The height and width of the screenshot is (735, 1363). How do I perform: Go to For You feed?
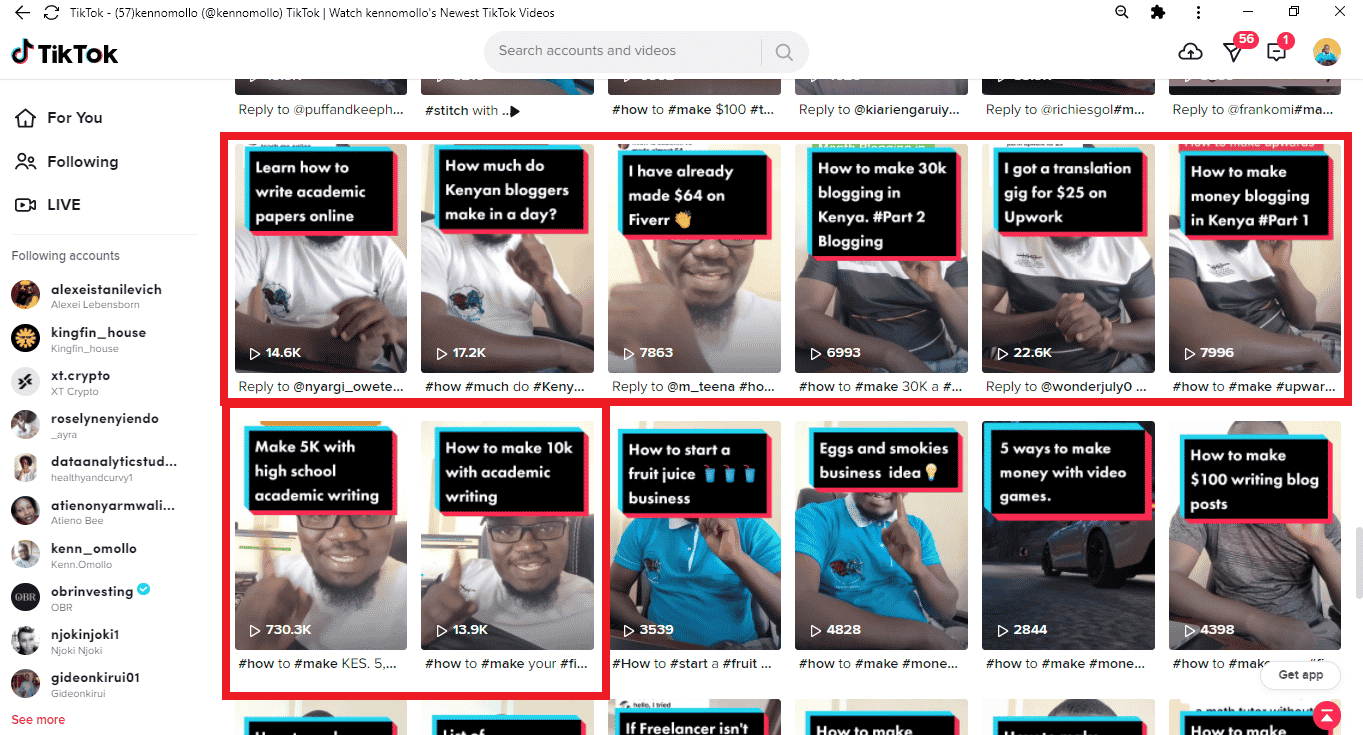coord(60,118)
